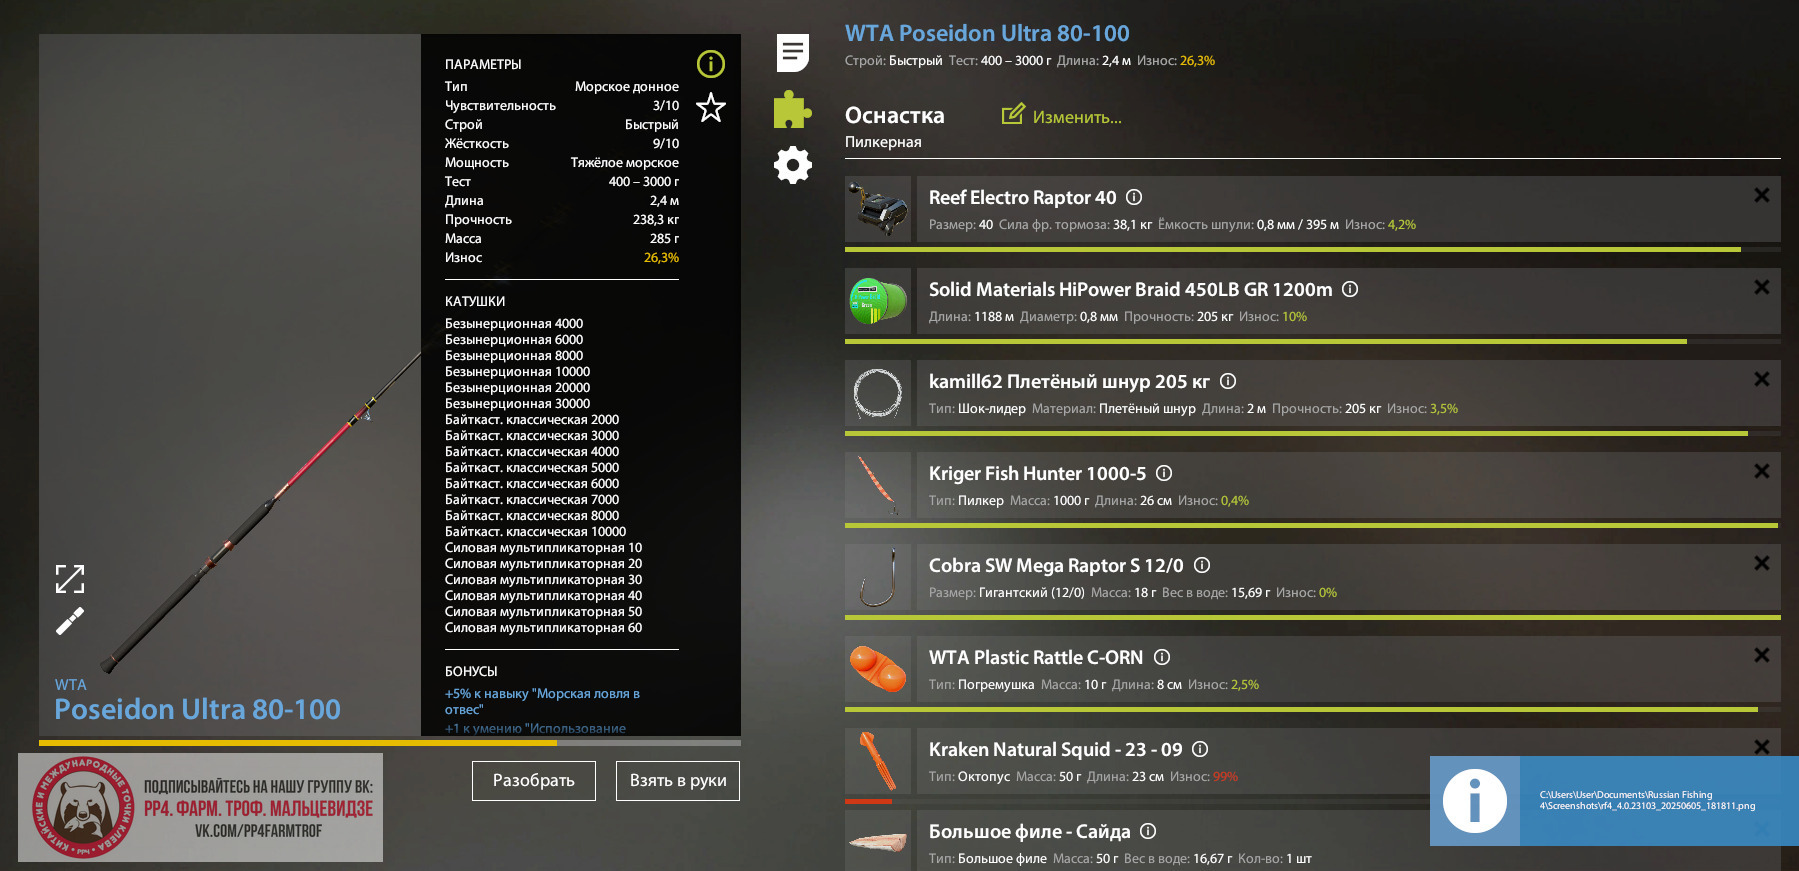Click the Взять в руки button
Viewport: 1799px width, 871px height.
tap(678, 781)
